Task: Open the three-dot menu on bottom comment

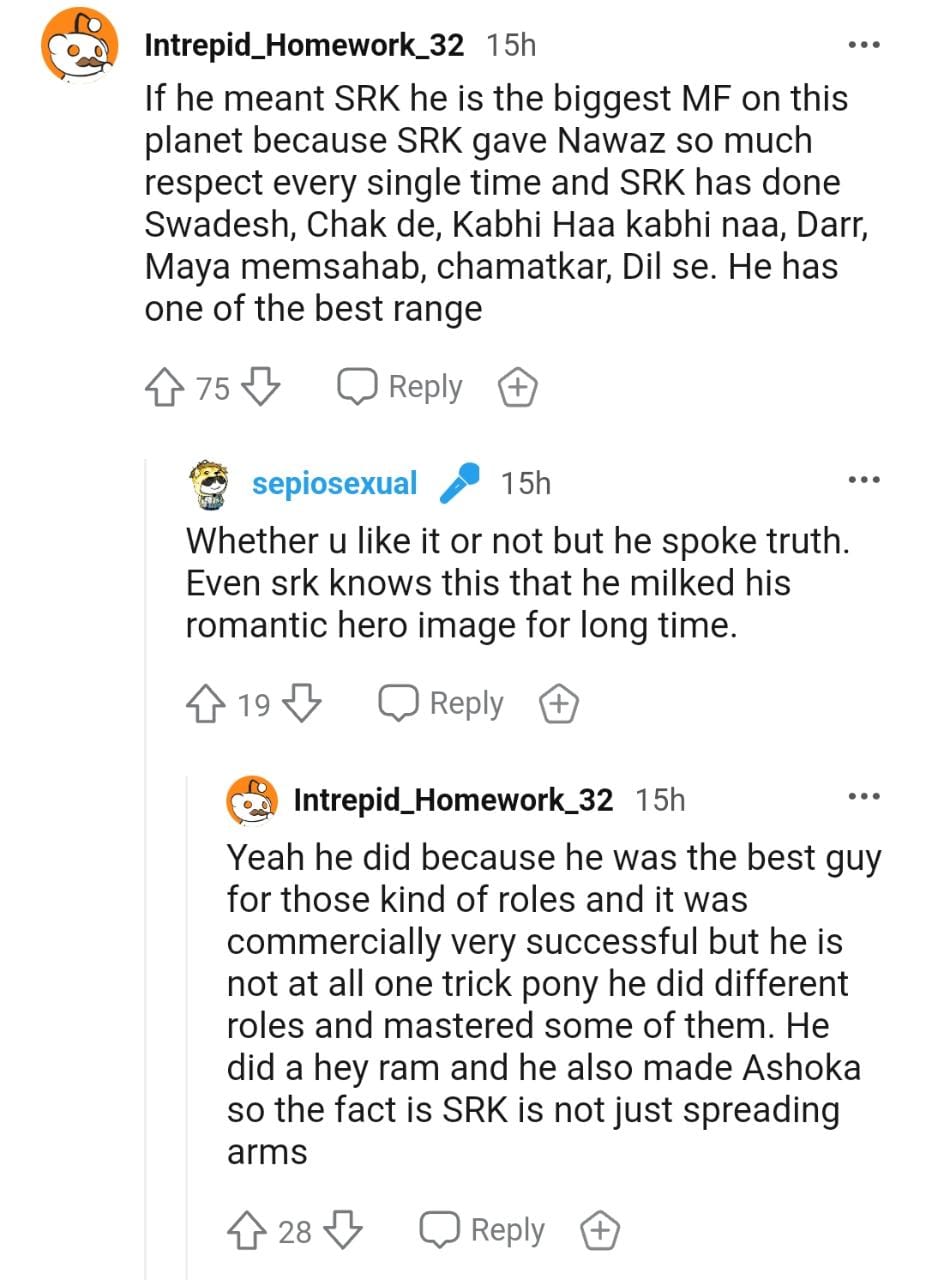Action: (863, 797)
